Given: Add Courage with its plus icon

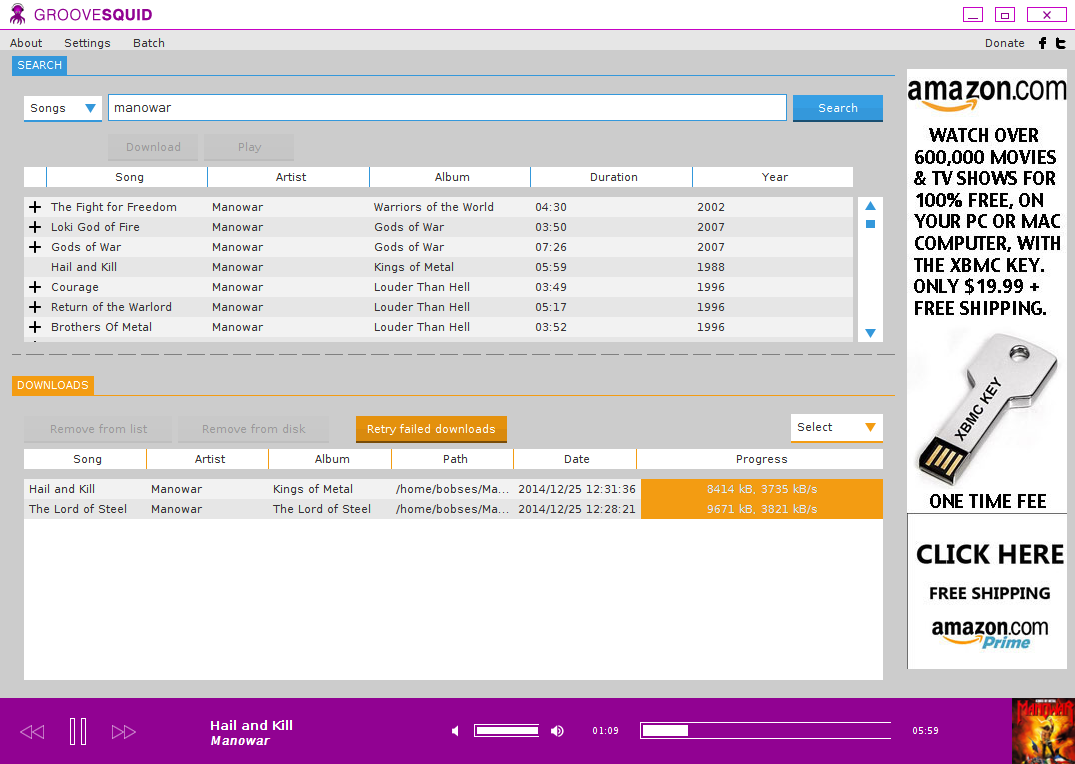Looking at the screenshot, I should click(x=35, y=287).
